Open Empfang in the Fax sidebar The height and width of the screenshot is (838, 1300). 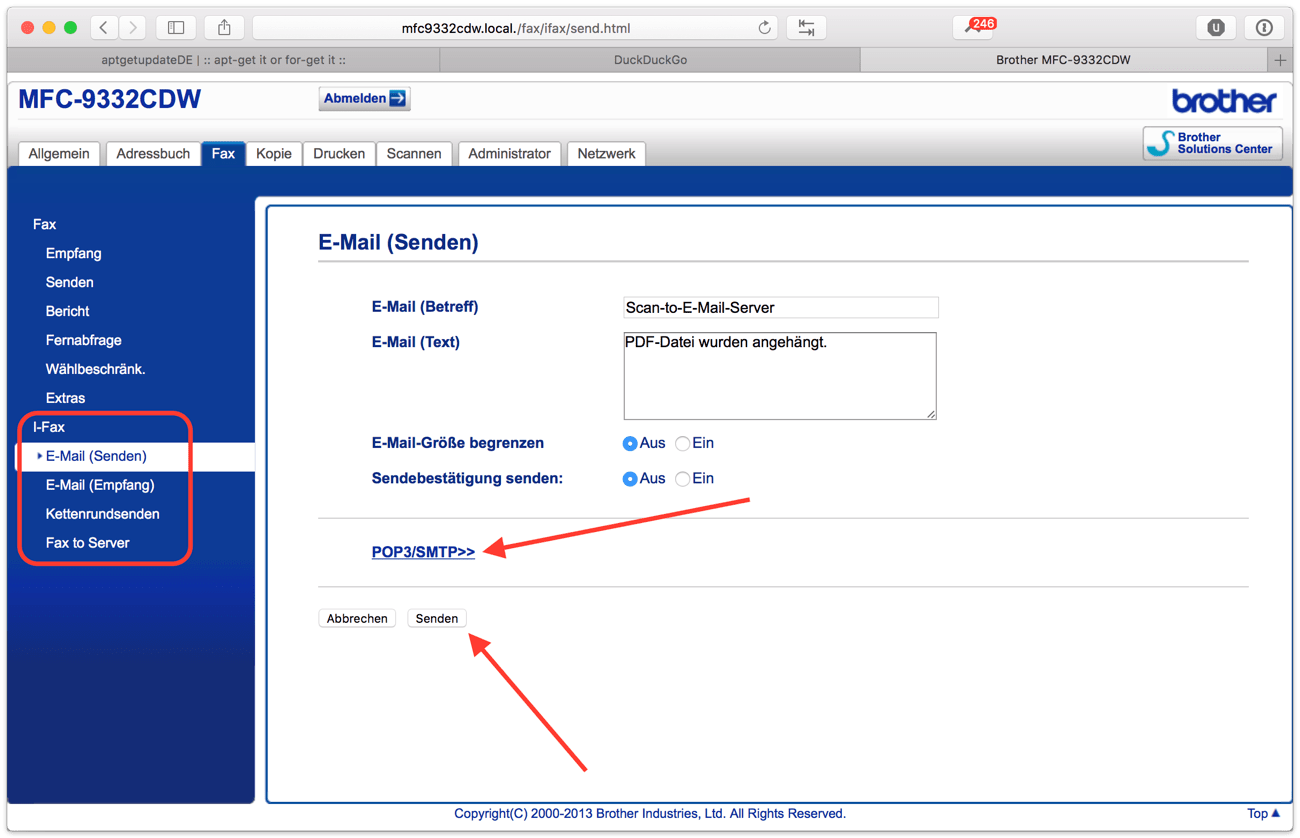coord(73,254)
